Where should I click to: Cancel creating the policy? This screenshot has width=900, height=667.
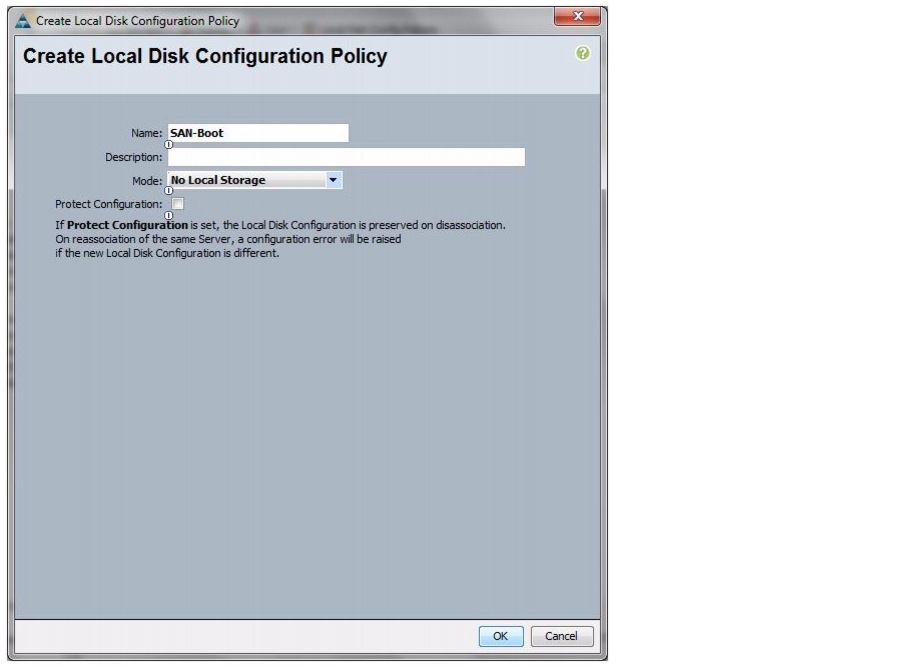(x=561, y=636)
